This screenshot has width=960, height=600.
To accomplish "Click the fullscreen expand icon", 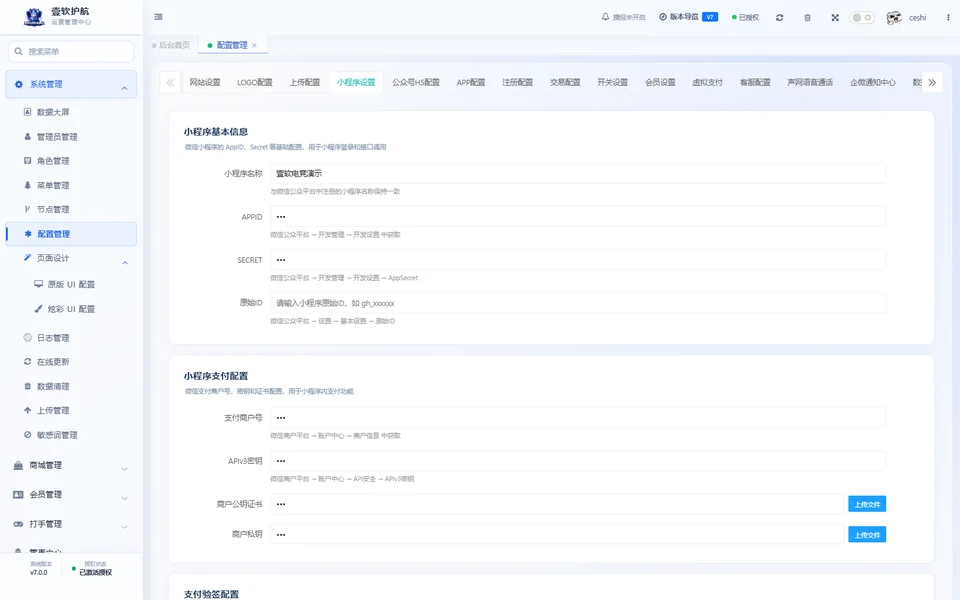I will point(835,18).
